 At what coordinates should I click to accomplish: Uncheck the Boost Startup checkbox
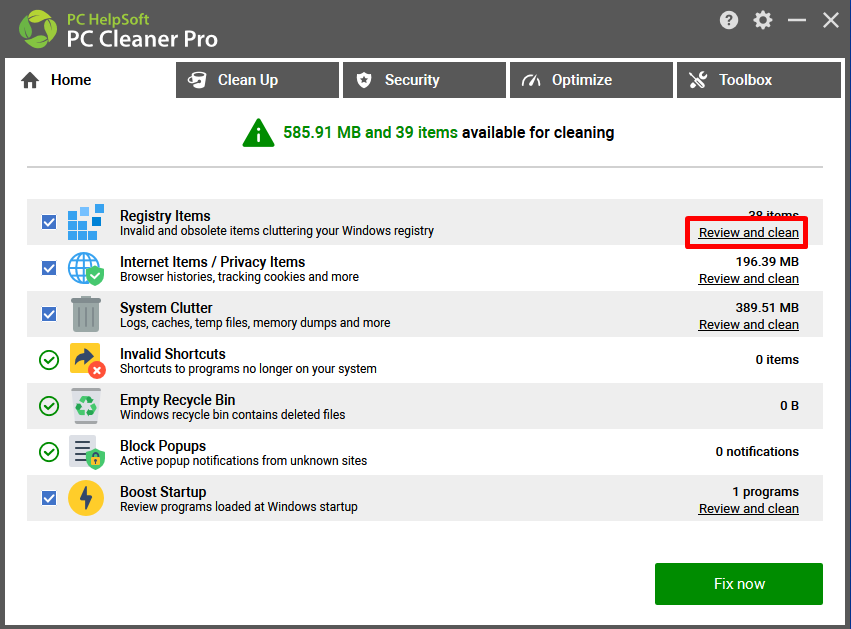click(x=49, y=498)
